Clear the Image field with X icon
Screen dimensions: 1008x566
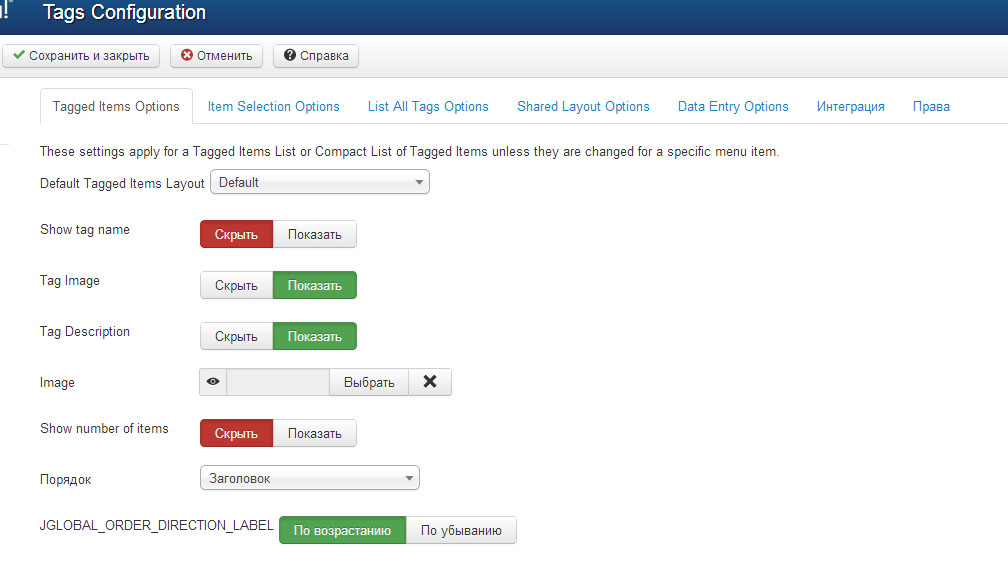[x=430, y=382]
